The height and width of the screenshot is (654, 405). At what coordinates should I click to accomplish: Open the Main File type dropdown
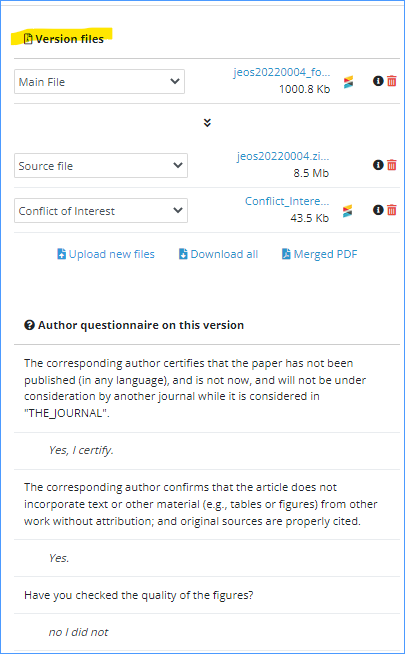[99, 82]
